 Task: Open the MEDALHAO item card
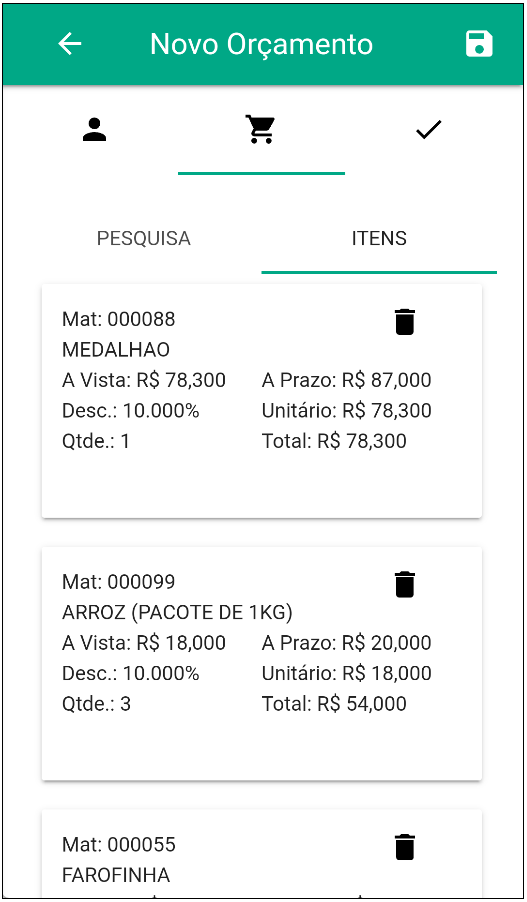262,401
